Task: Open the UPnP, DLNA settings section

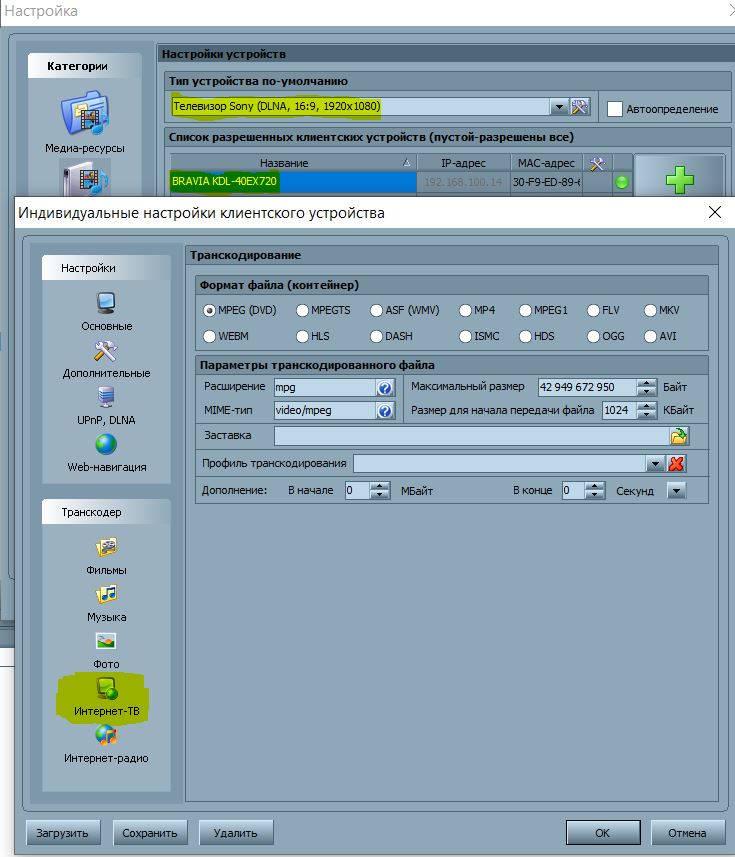Action: point(106,404)
